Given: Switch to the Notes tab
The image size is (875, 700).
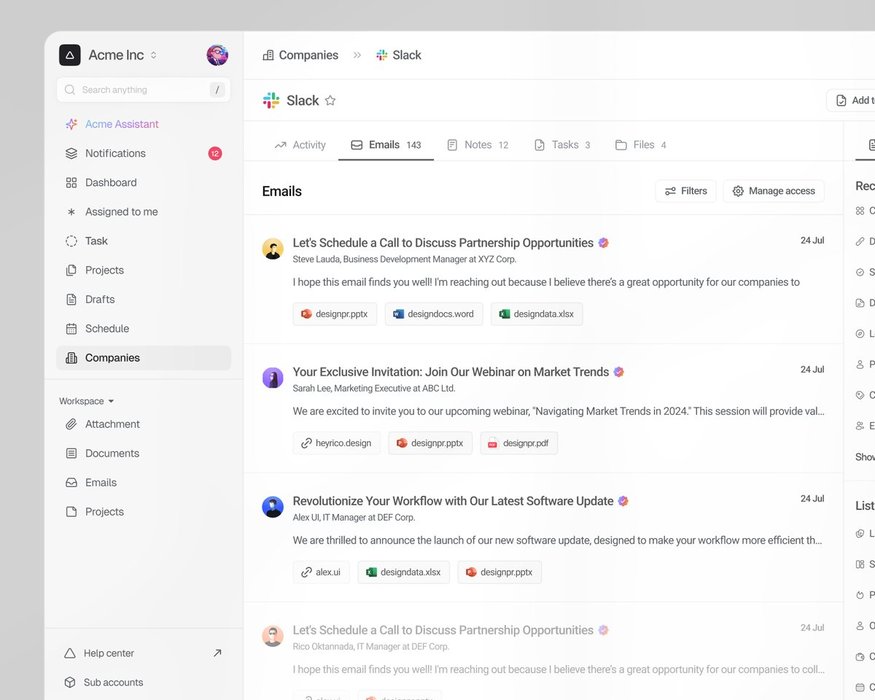Looking at the screenshot, I should pyautogui.click(x=477, y=145).
